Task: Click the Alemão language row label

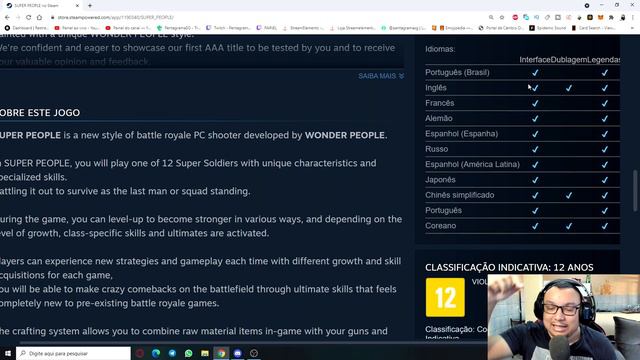Action: click(439, 118)
